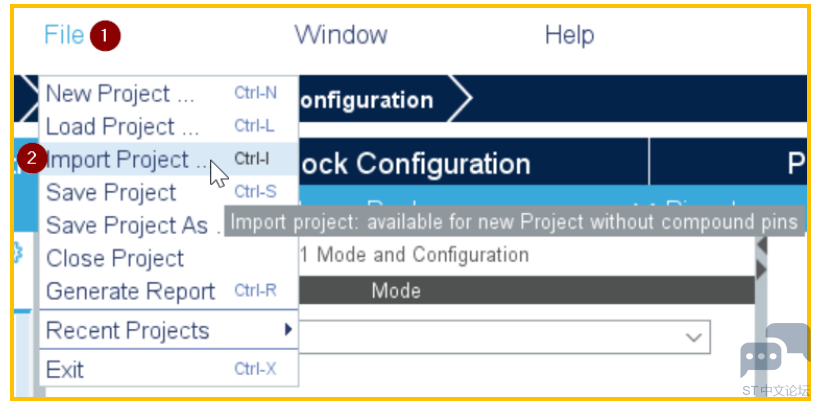
Task: Open the File menu
Action: tap(64, 35)
